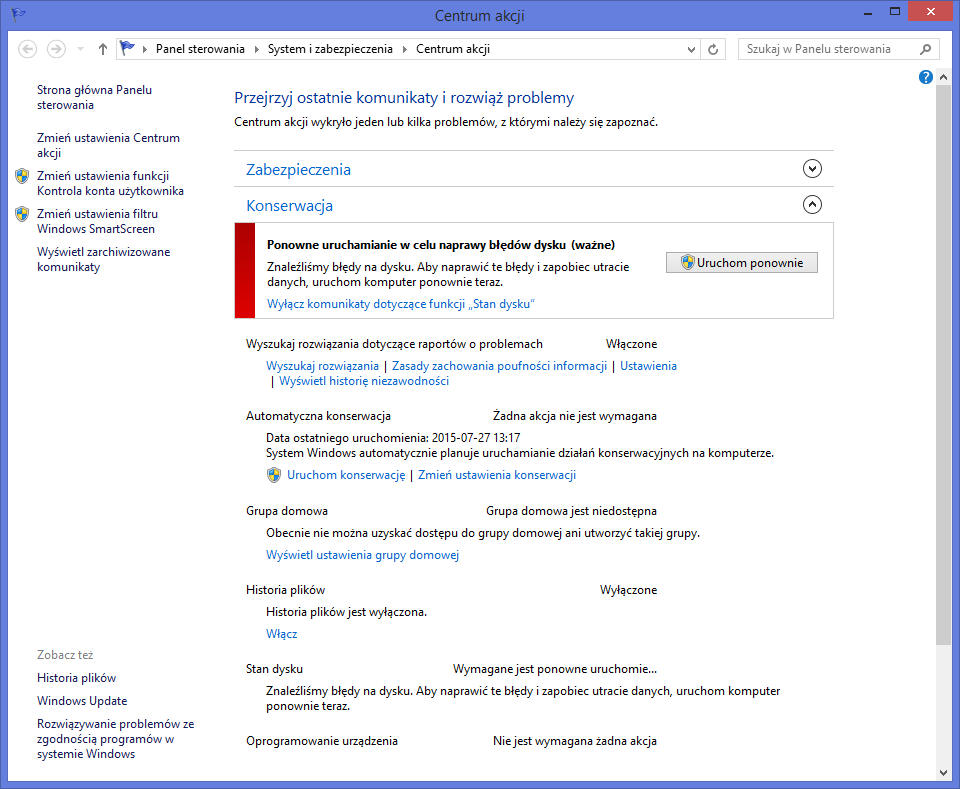This screenshot has height=789, width=960.
Task: Click 'Stan dysku' row label
Action: click(274, 669)
